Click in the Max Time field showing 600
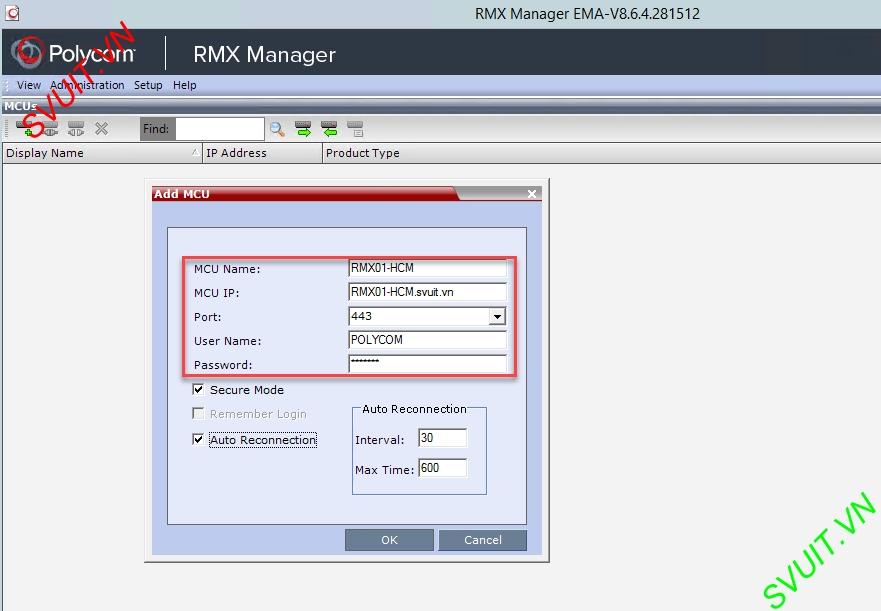This screenshot has height=611, width=881. point(443,468)
